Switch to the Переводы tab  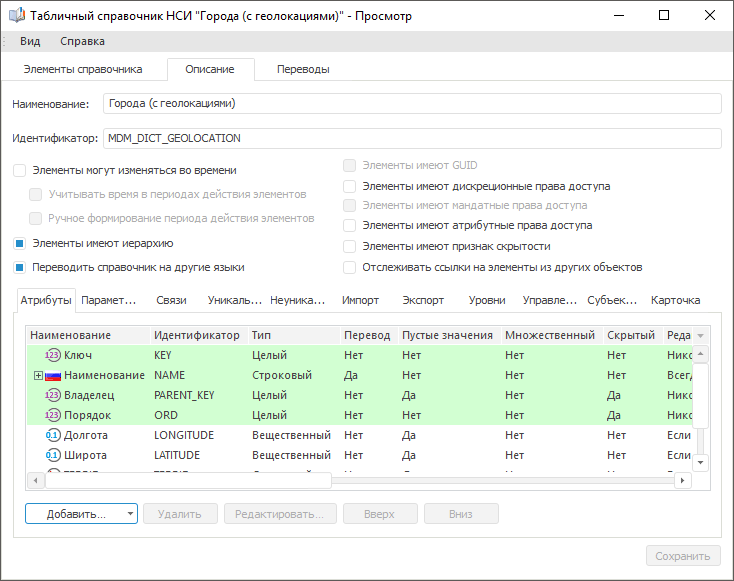click(303, 69)
